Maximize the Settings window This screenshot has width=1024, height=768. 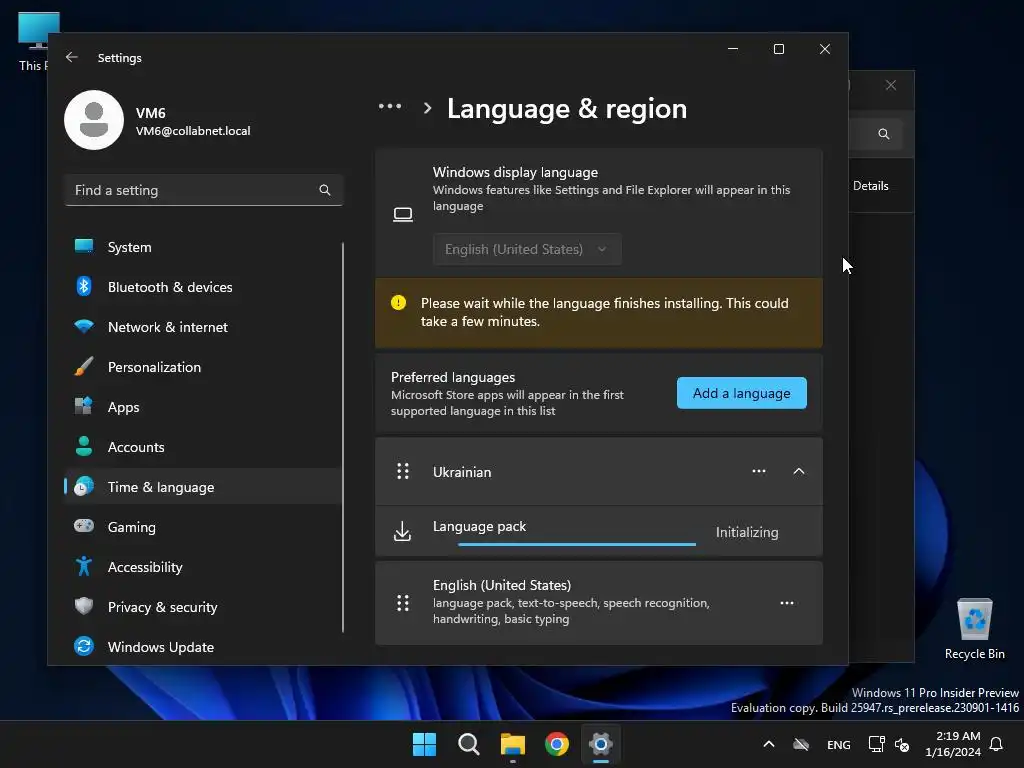(778, 49)
